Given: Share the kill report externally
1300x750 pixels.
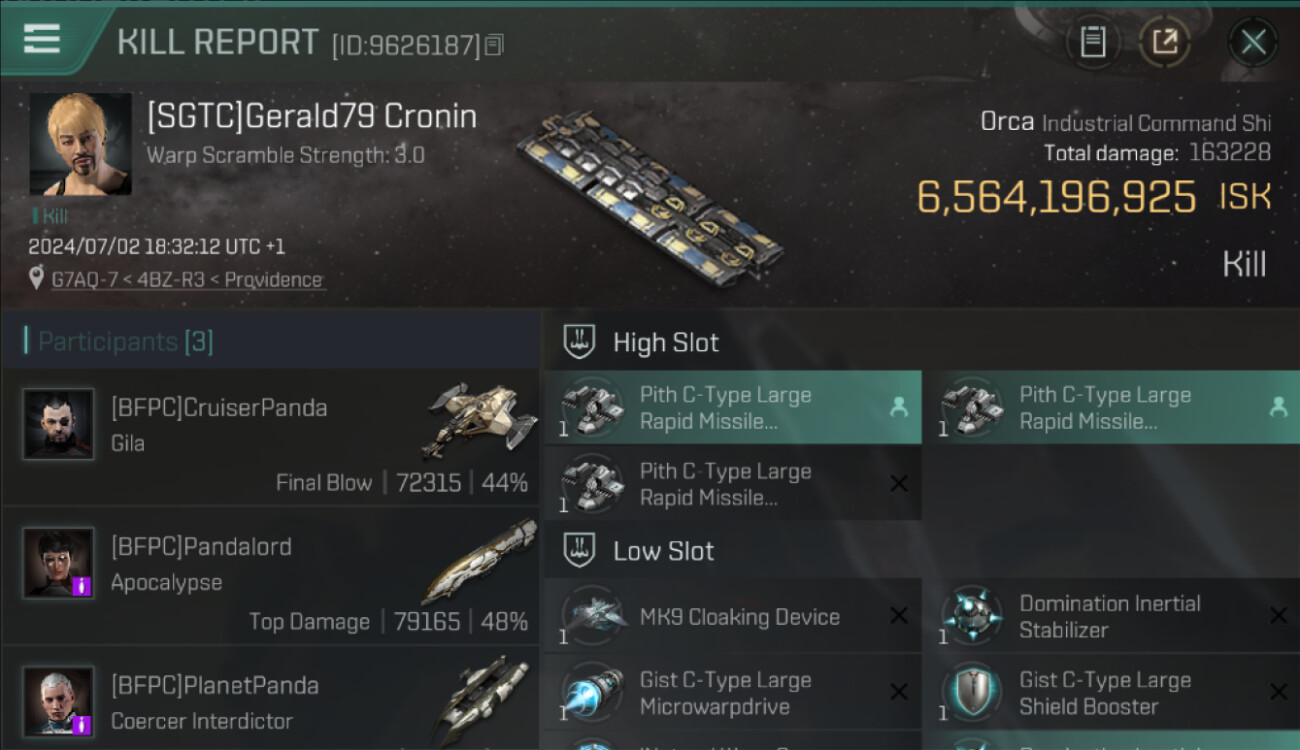Looking at the screenshot, I should click(1165, 42).
